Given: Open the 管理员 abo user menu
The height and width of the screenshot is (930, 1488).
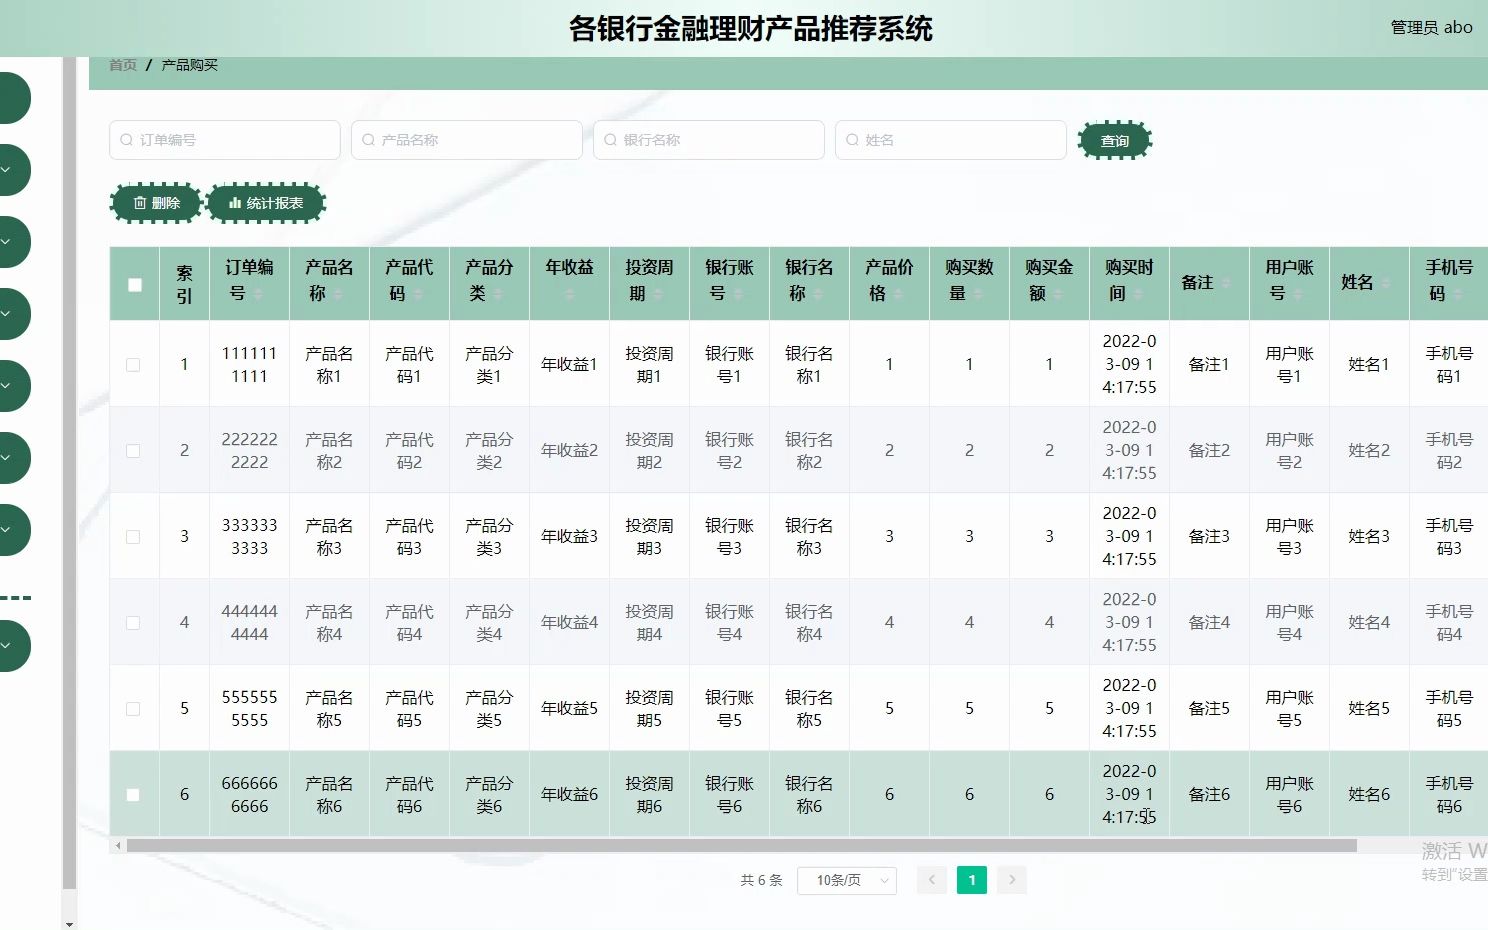Looking at the screenshot, I should (x=1431, y=27).
